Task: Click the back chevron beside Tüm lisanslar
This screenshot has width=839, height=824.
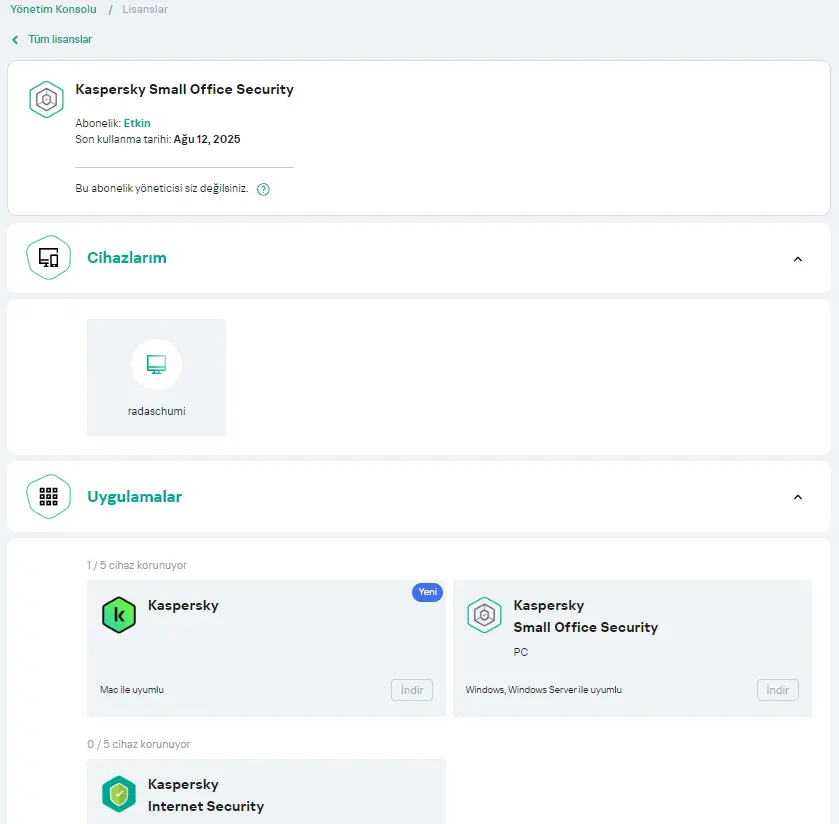Action: (x=15, y=40)
